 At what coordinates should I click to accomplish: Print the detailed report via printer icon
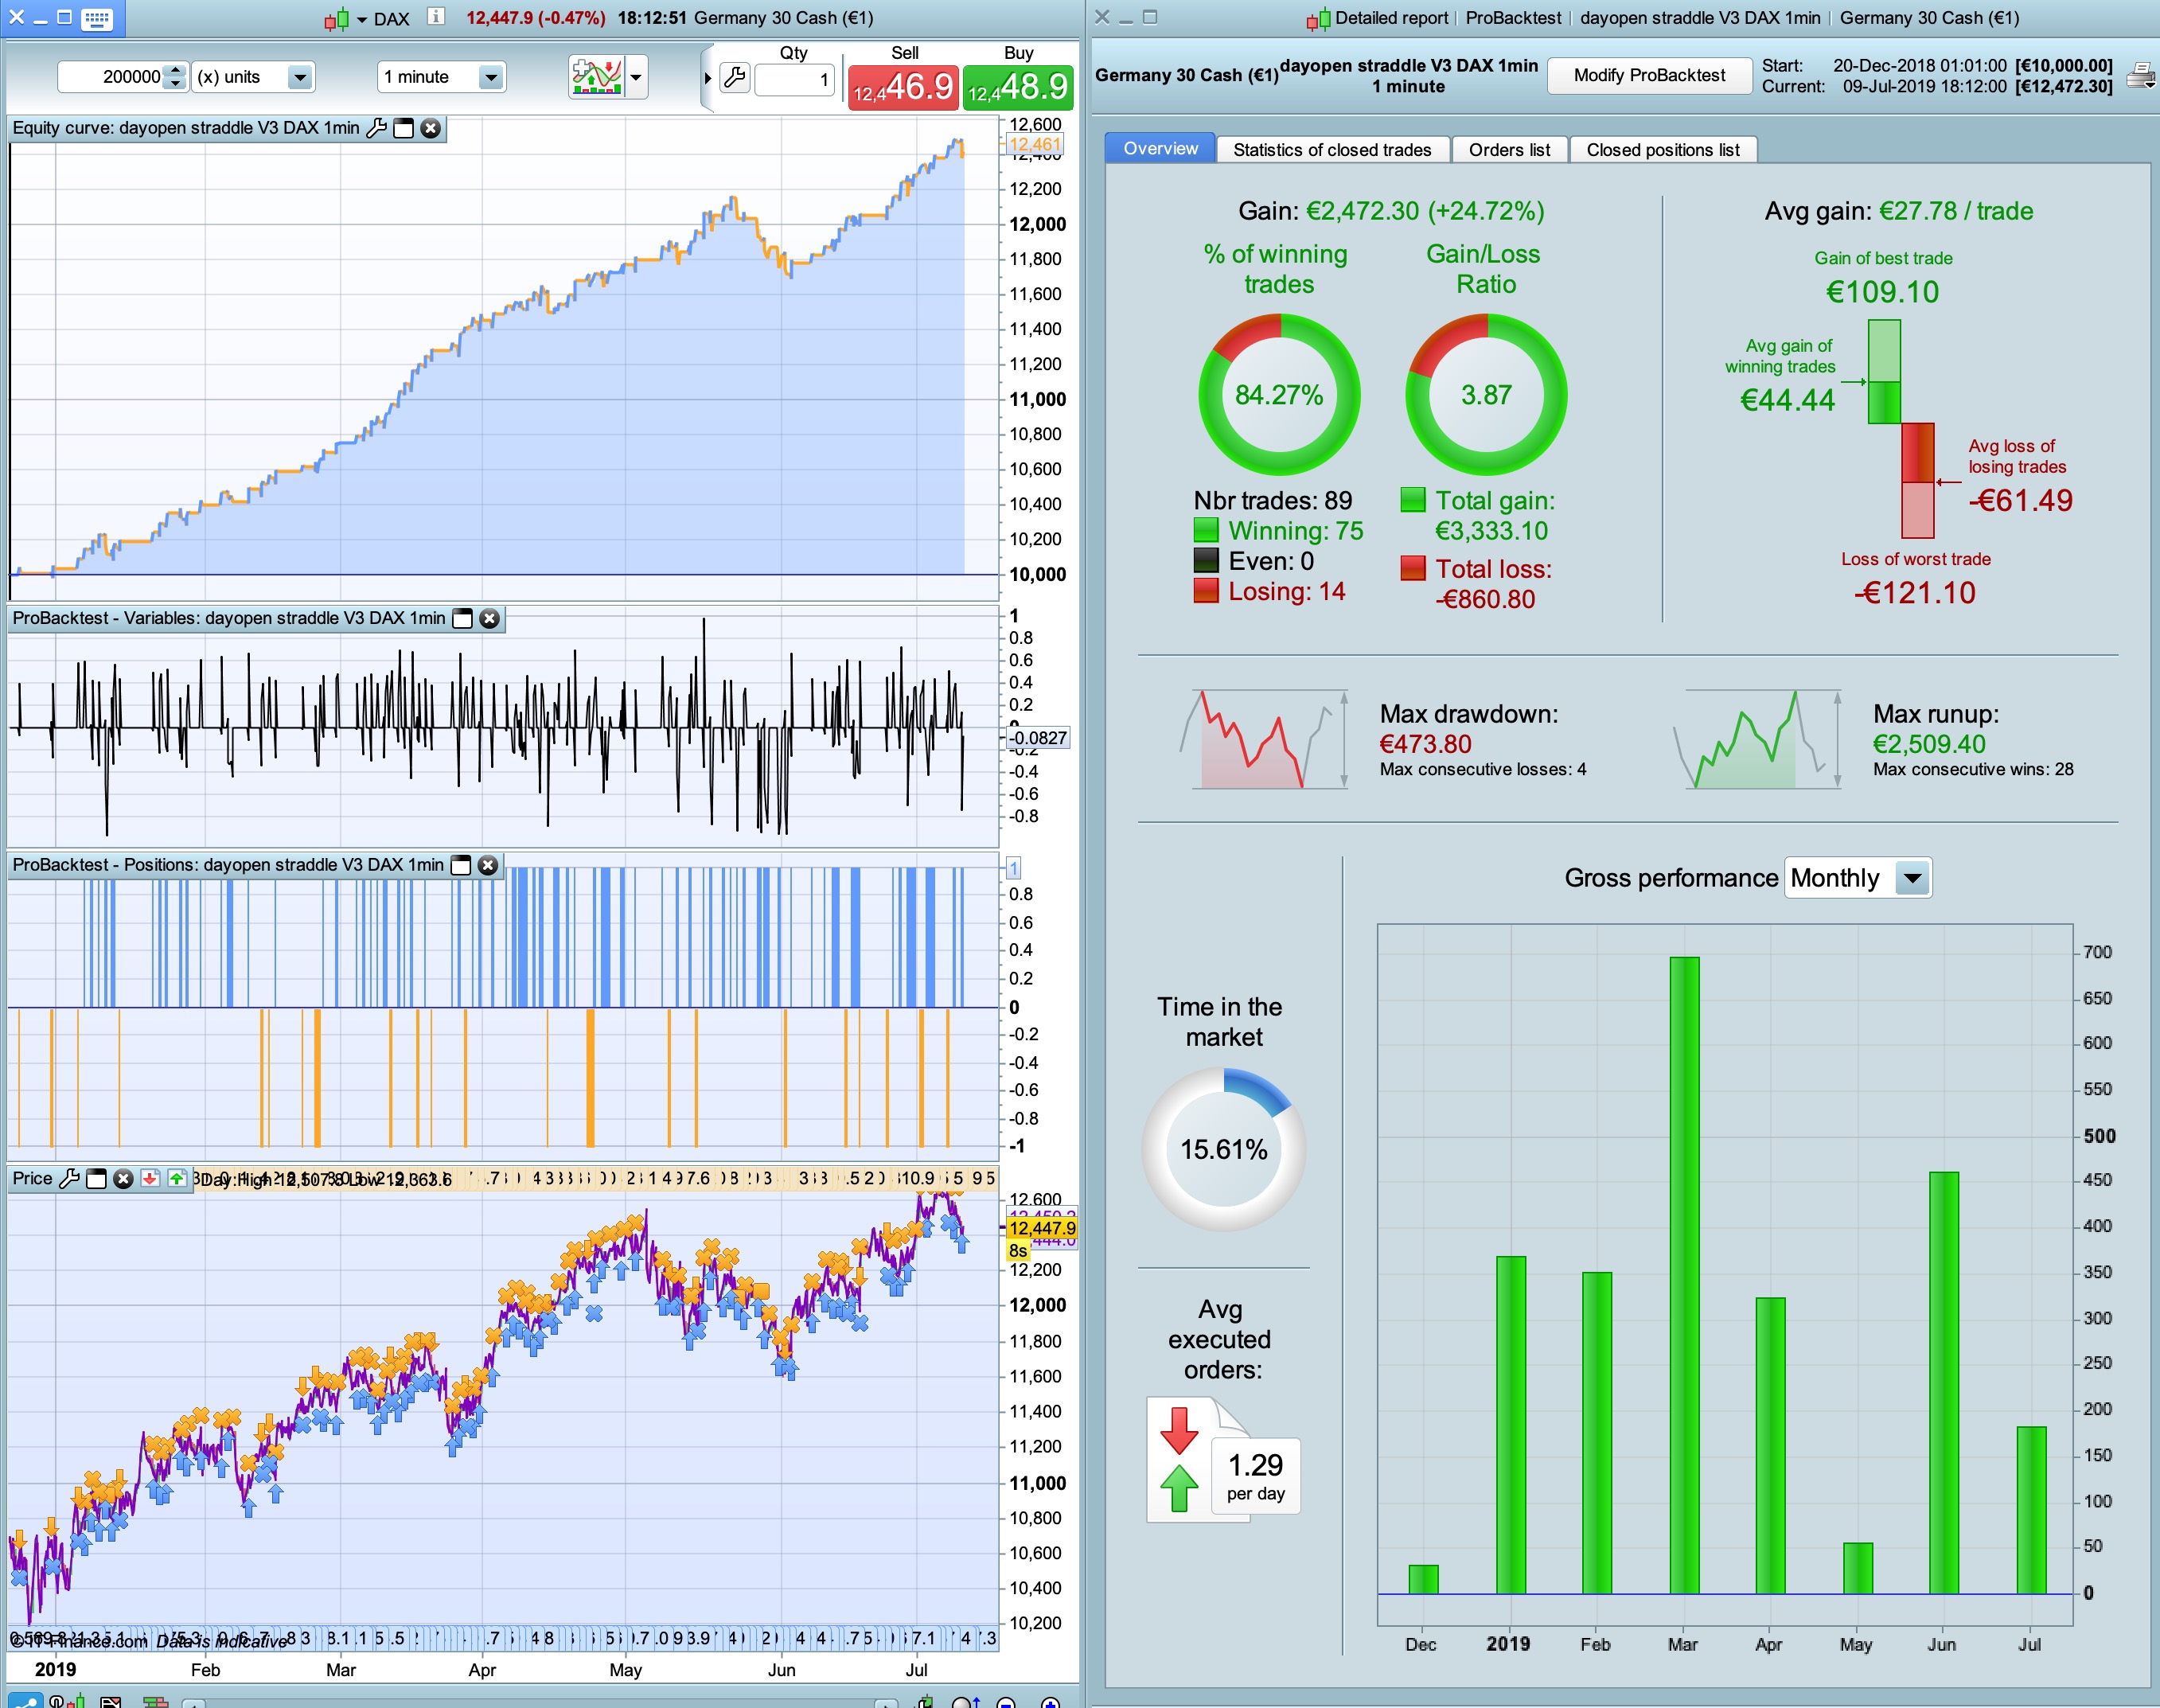(2140, 76)
